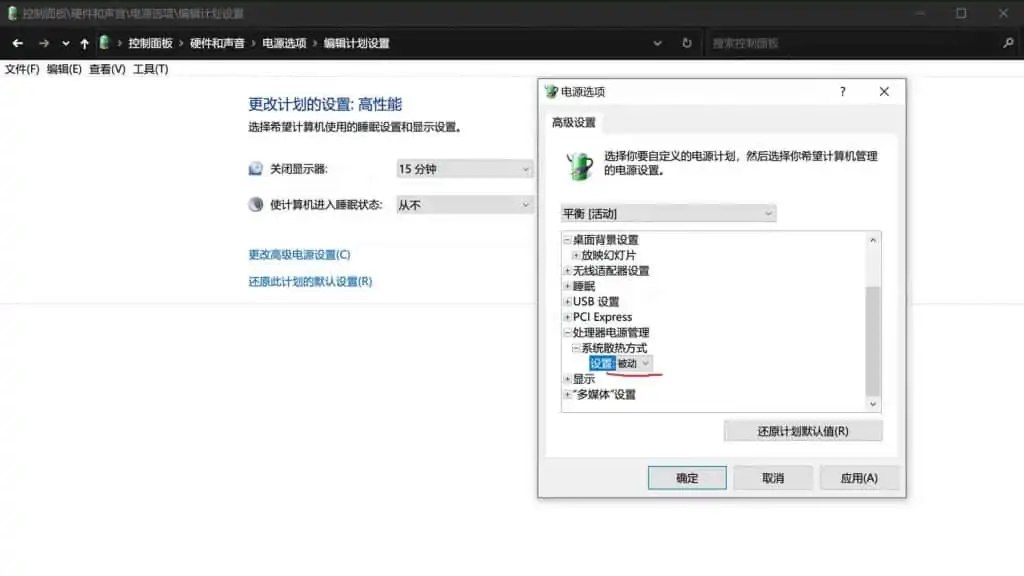Click the 还原计划默认值(R) button
1024x576 pixels.
[x=802, y=430]
